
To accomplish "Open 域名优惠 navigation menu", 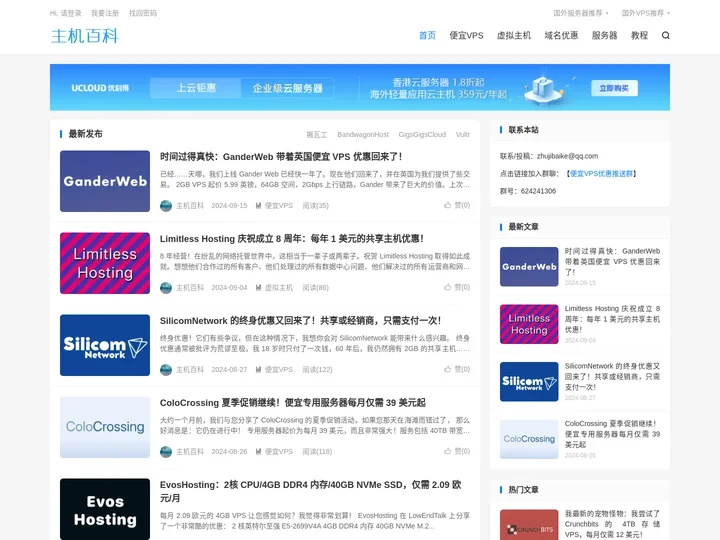I will [x=561, y=35].
